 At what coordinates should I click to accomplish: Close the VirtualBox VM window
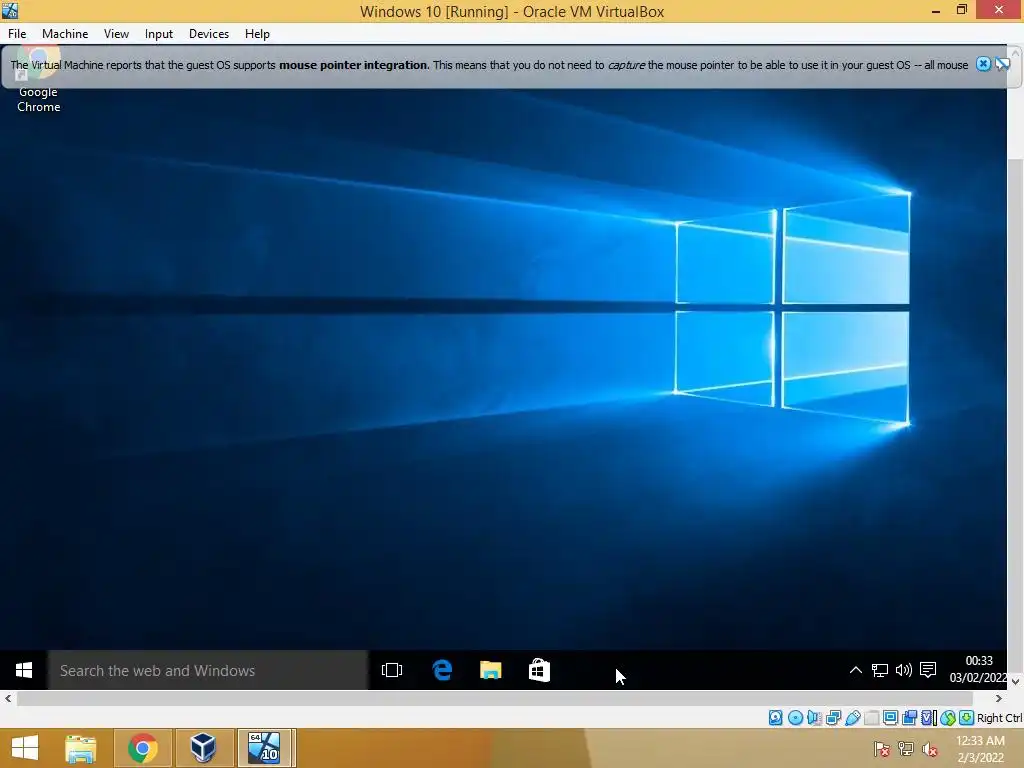pyautogui.click(x=999, y=10)
